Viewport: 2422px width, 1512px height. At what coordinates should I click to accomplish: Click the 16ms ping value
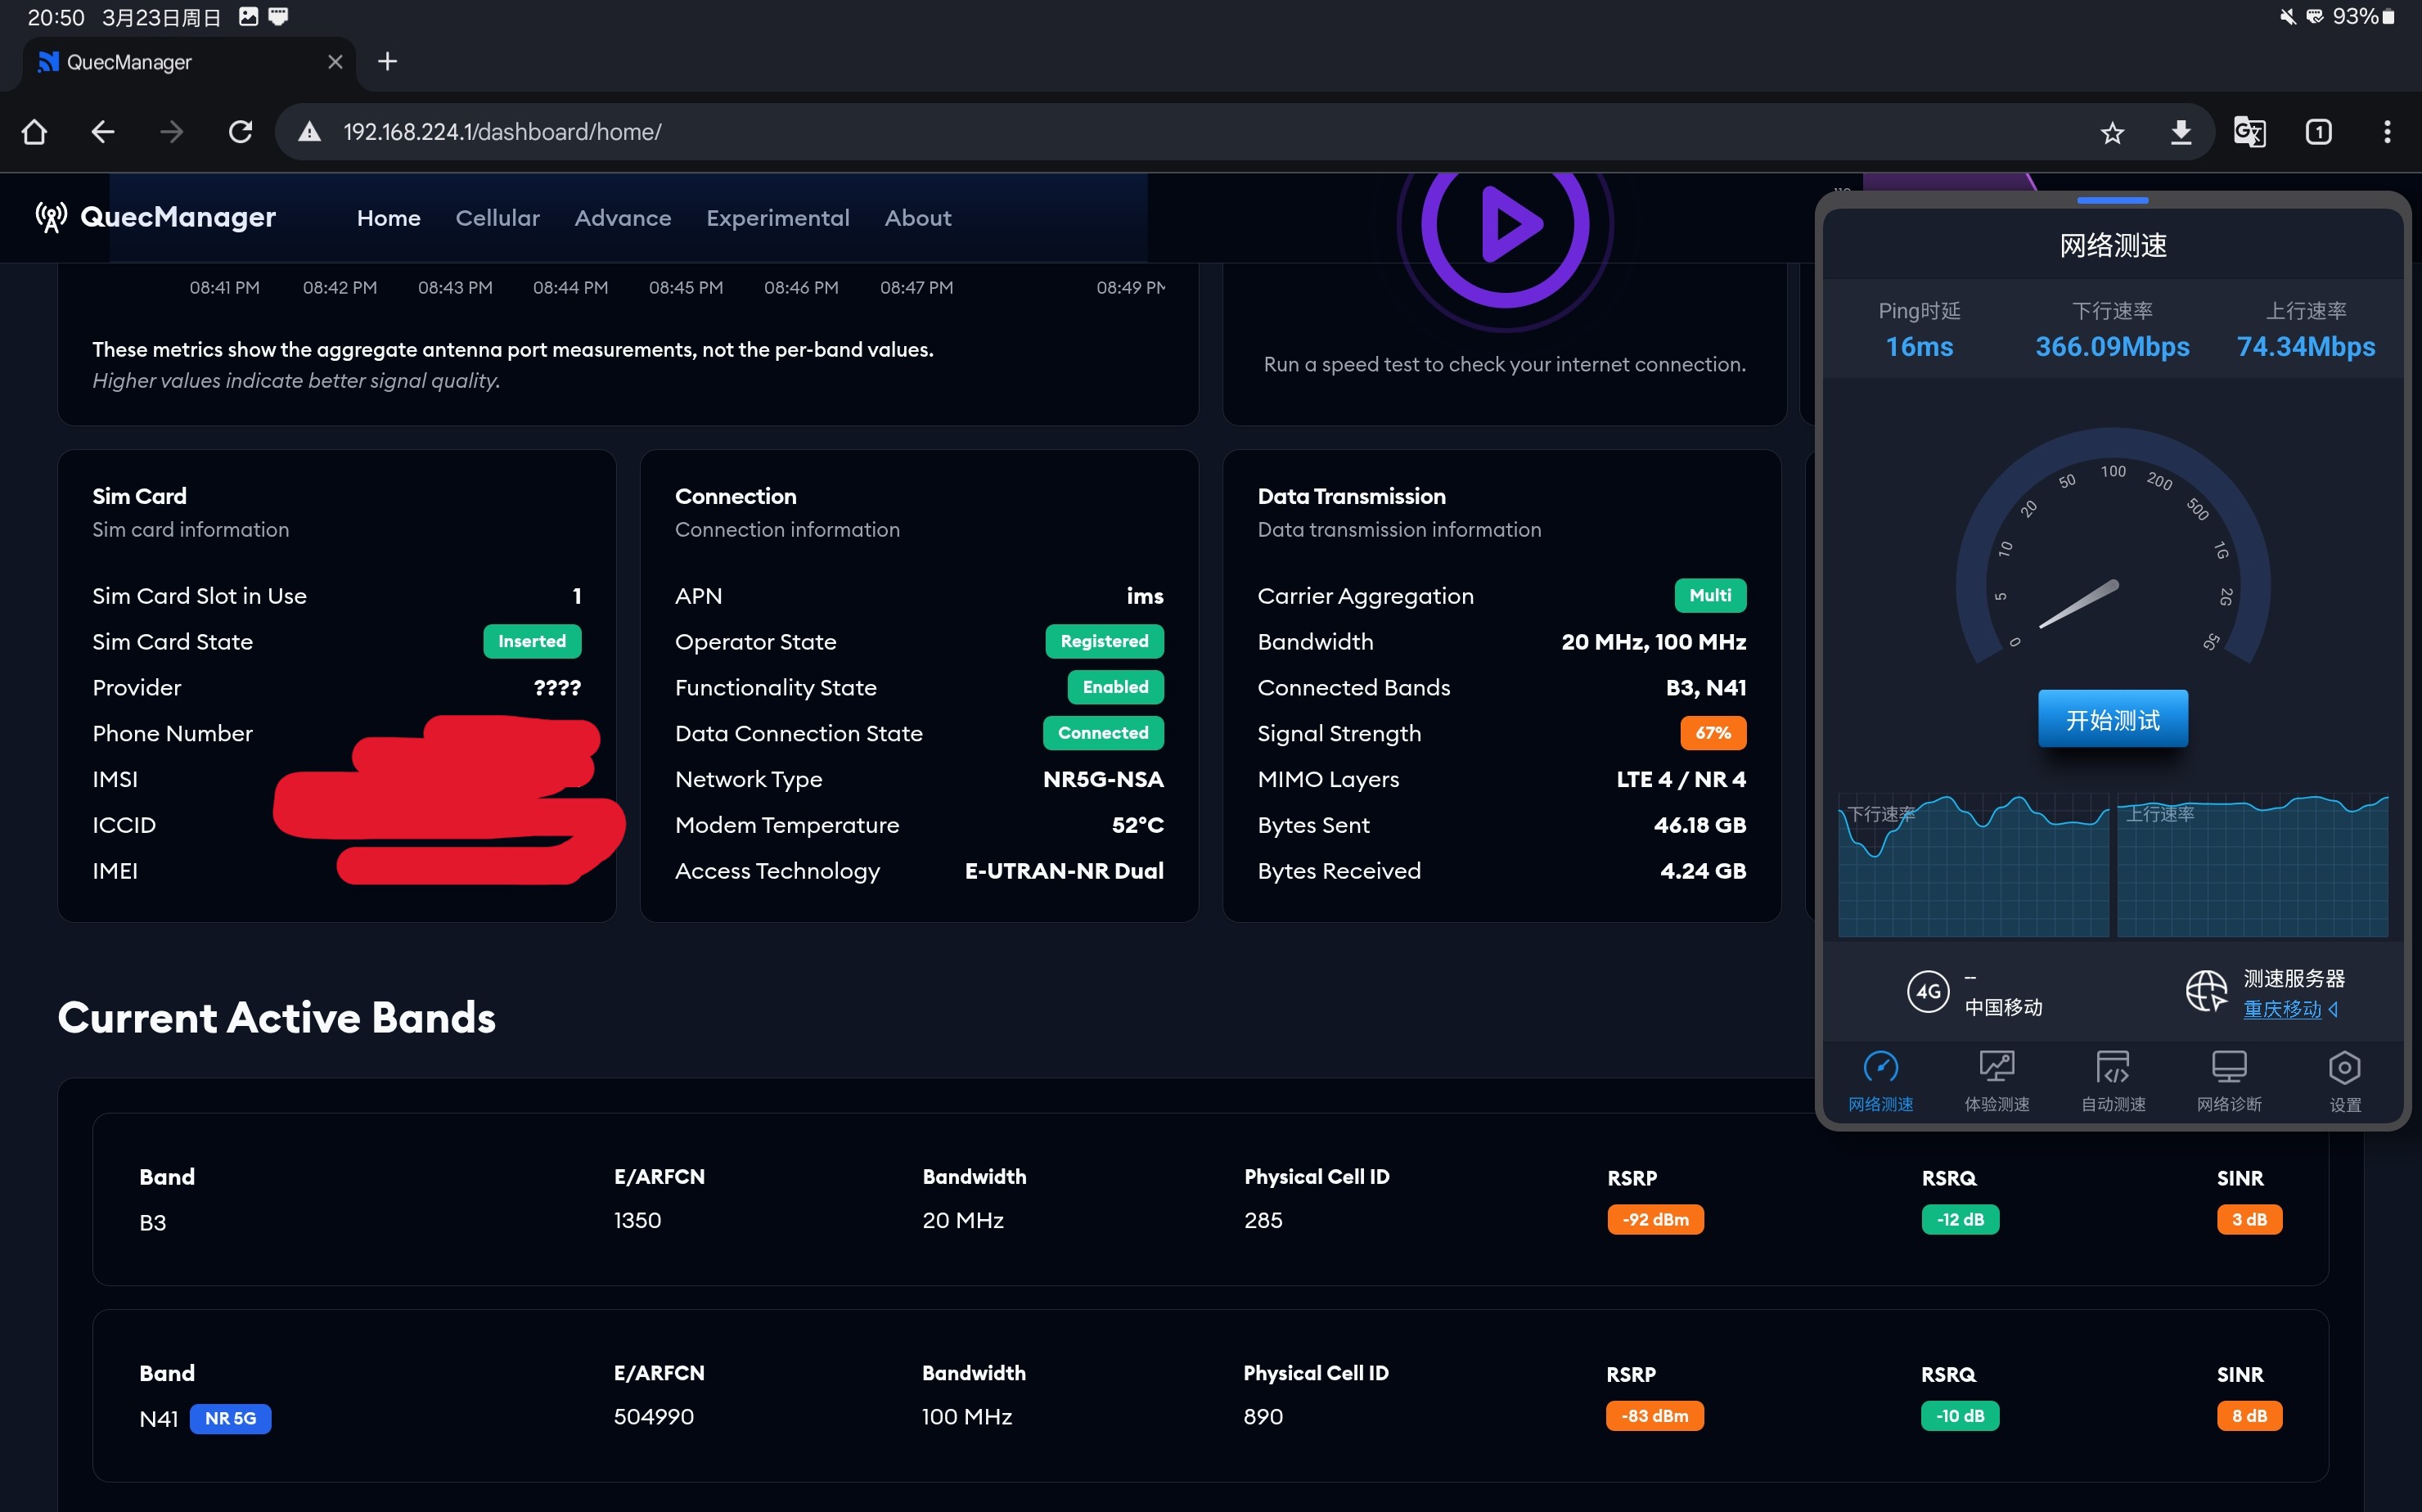click(x=1919, y=347)
